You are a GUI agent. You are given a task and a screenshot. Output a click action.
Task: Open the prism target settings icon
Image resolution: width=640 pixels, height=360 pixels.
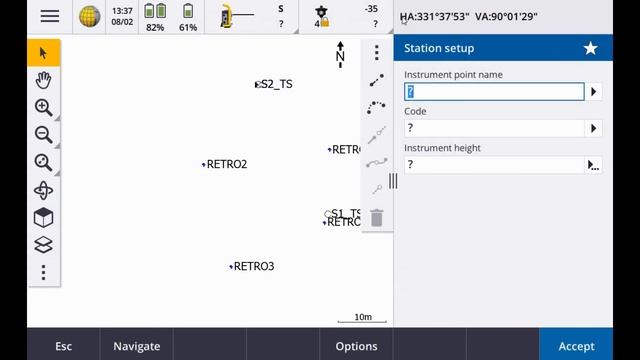322,17
